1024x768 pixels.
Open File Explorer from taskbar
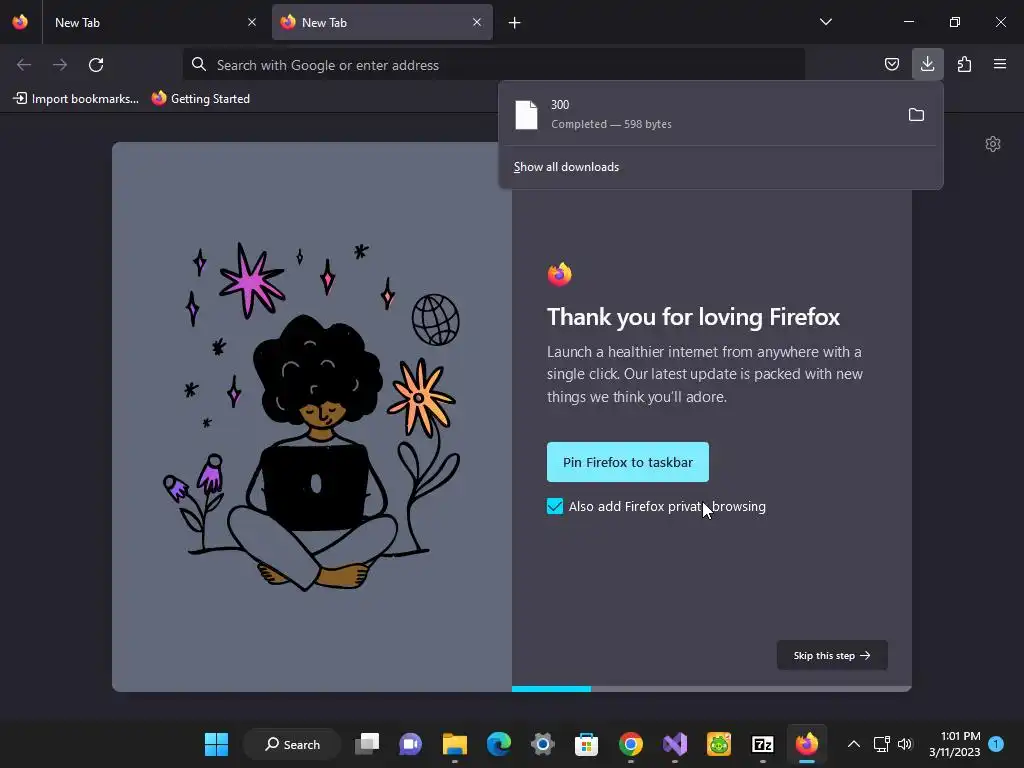coord(455,744)
